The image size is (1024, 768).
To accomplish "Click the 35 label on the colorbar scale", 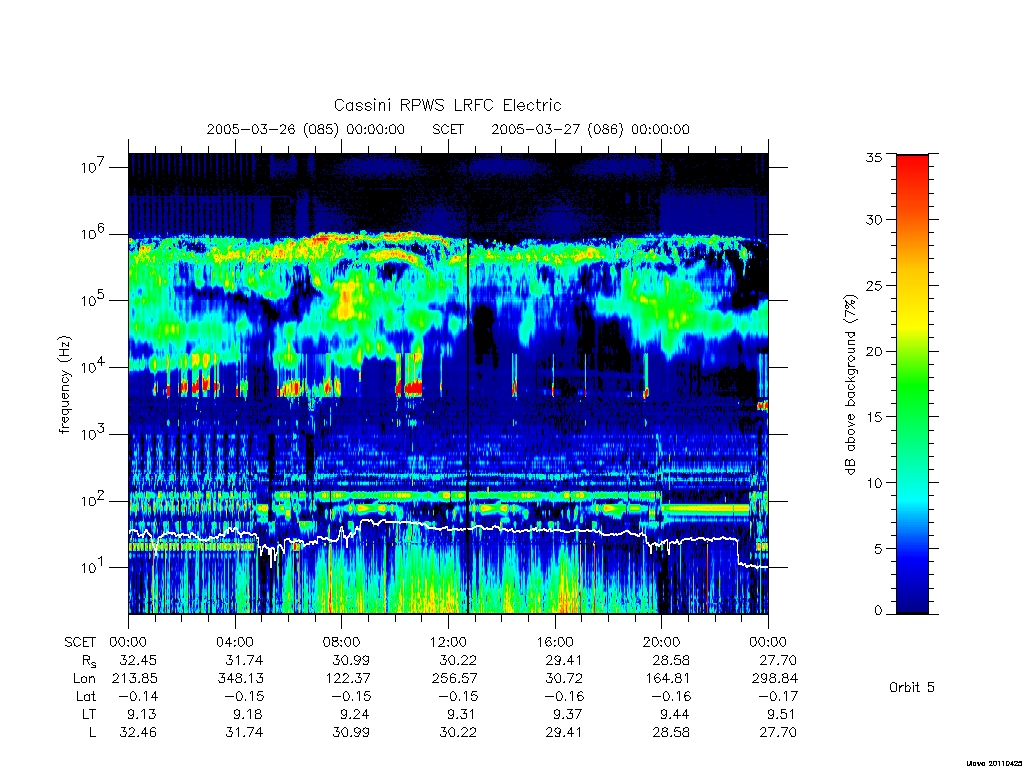I will click(873, 157).
